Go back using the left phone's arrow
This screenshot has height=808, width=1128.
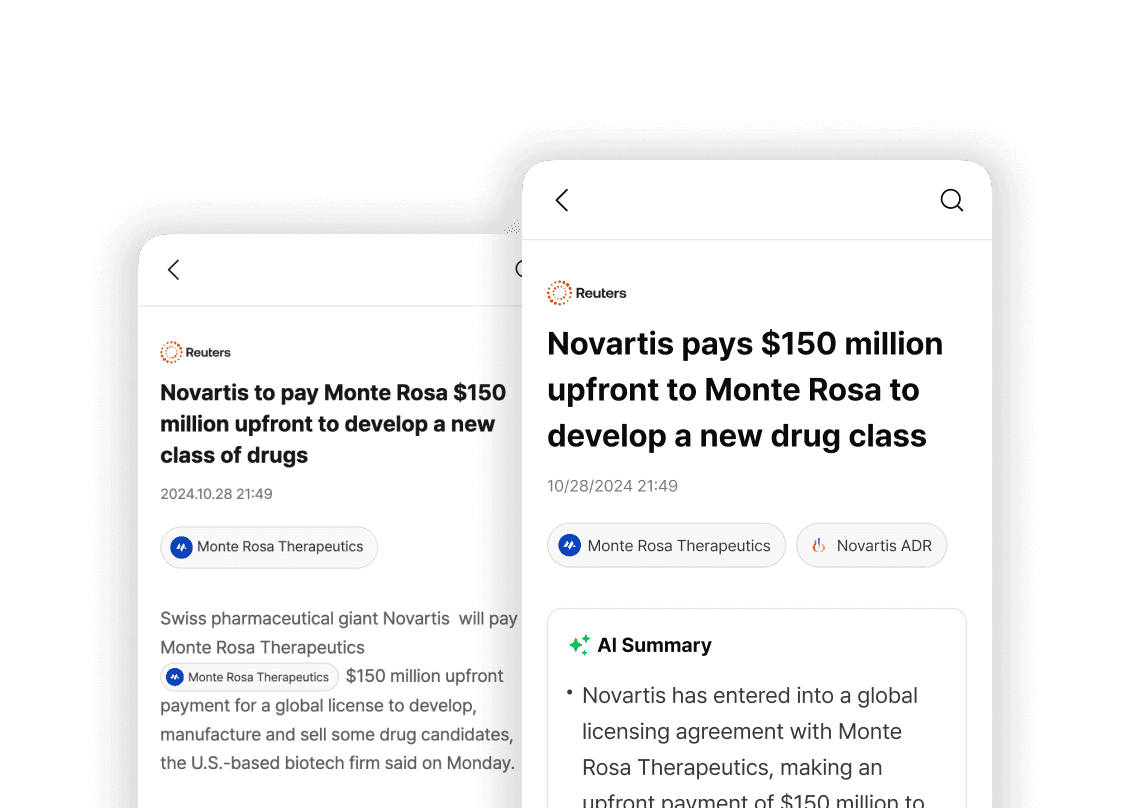click(174, 269)
